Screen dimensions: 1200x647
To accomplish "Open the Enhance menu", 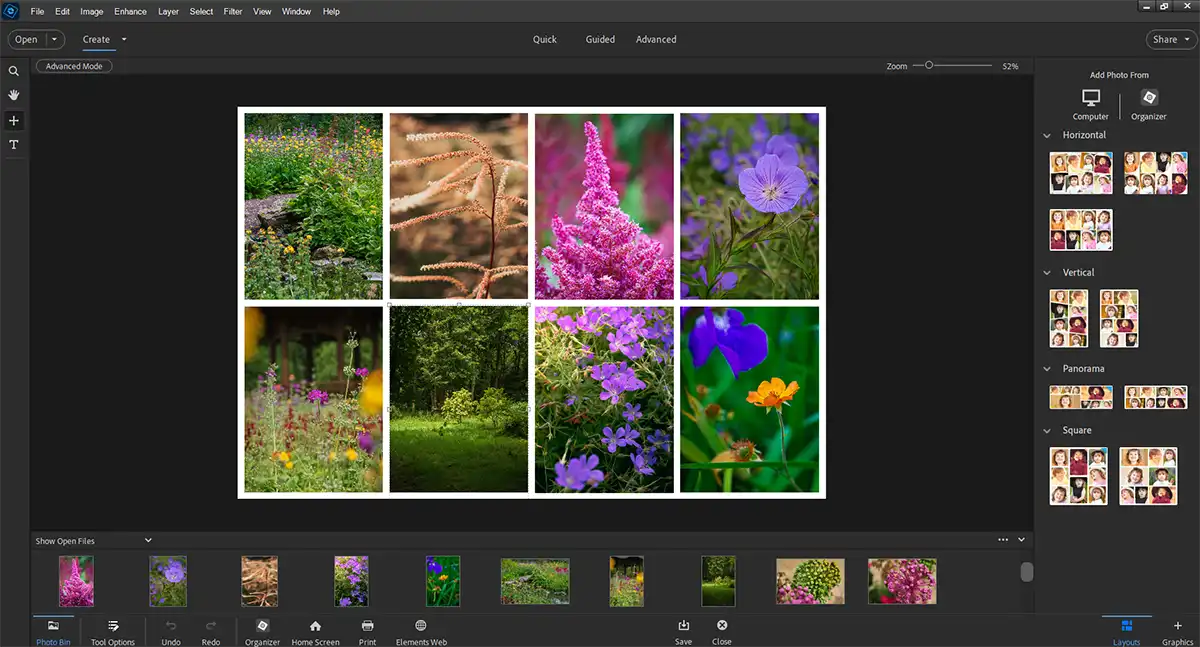I will click(129, 11).
